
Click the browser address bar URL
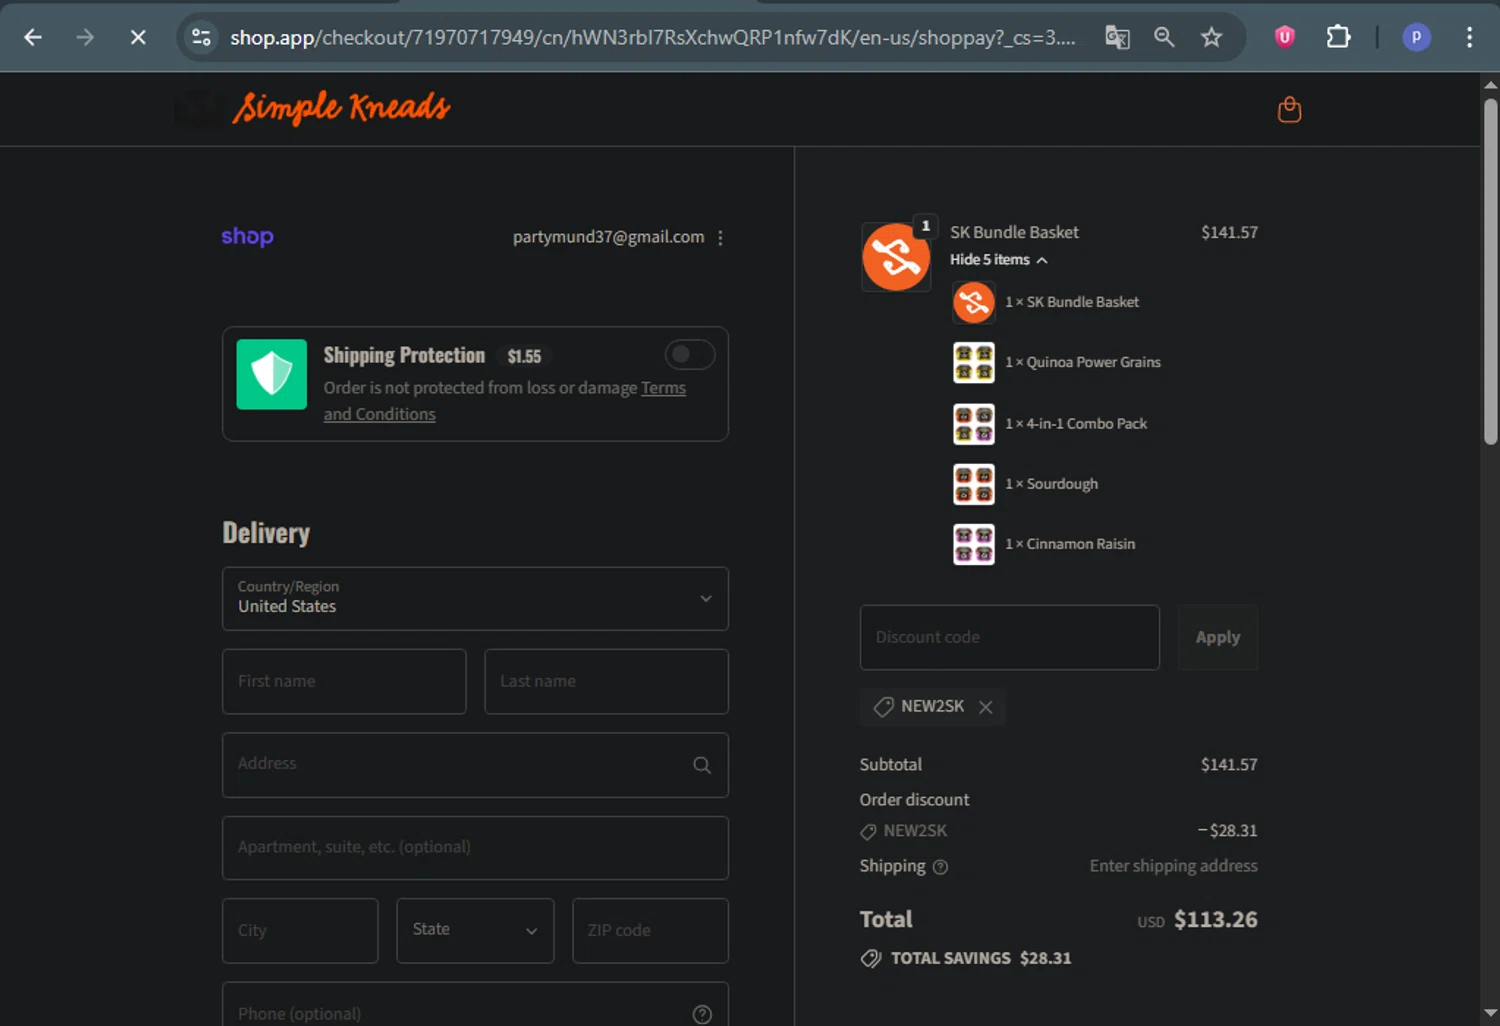point(653,37)
